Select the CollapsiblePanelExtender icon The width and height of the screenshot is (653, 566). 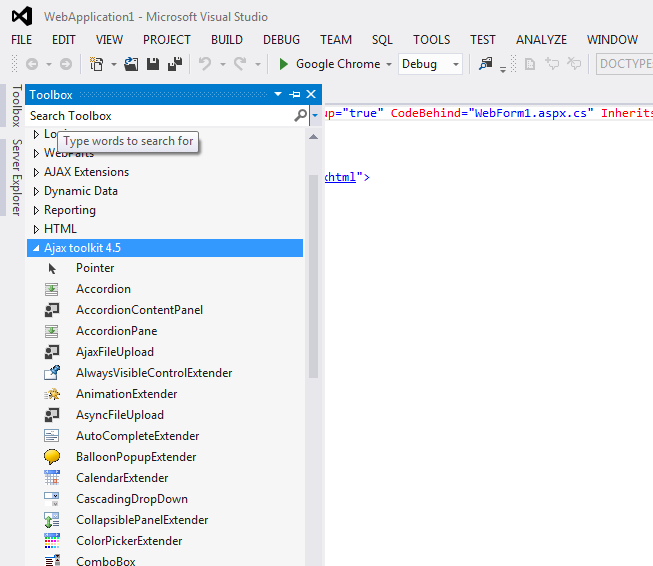click(x=52, y=520)
